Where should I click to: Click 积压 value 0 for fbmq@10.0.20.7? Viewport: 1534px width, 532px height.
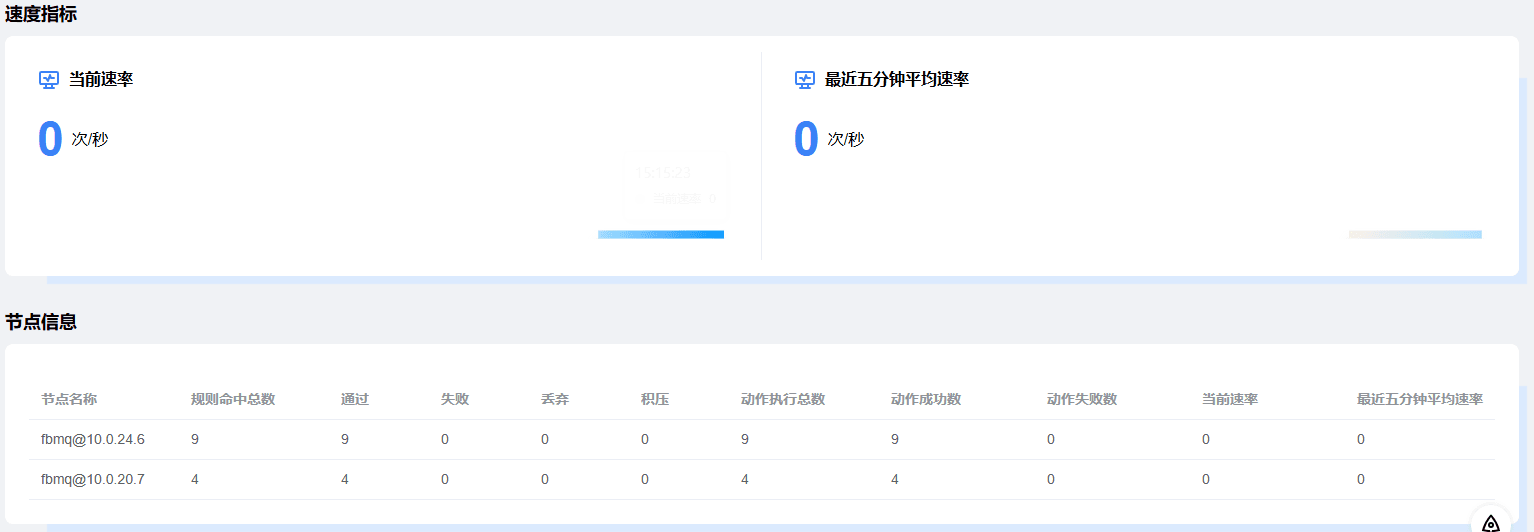pos(645,479)
